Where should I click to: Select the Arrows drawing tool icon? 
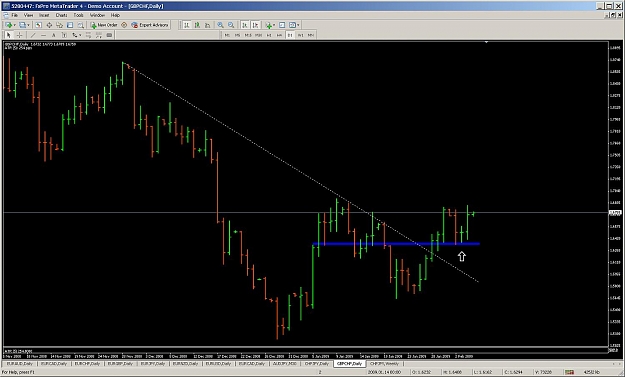pyautogui.click(x=74, y=35)
